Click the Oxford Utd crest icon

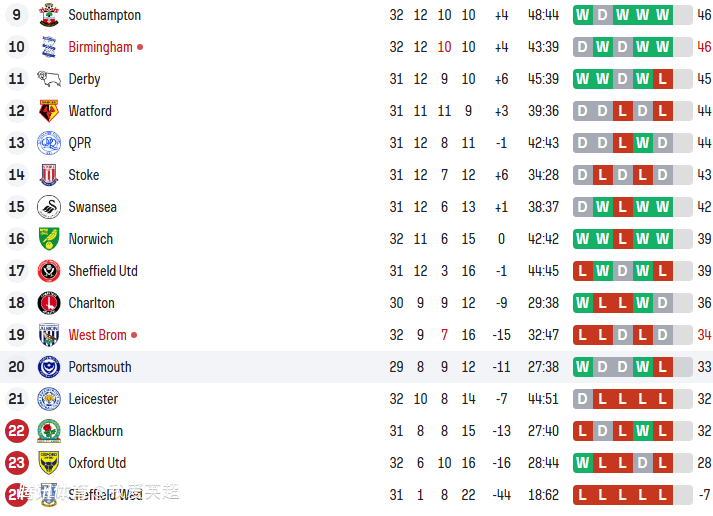(48, 463)
